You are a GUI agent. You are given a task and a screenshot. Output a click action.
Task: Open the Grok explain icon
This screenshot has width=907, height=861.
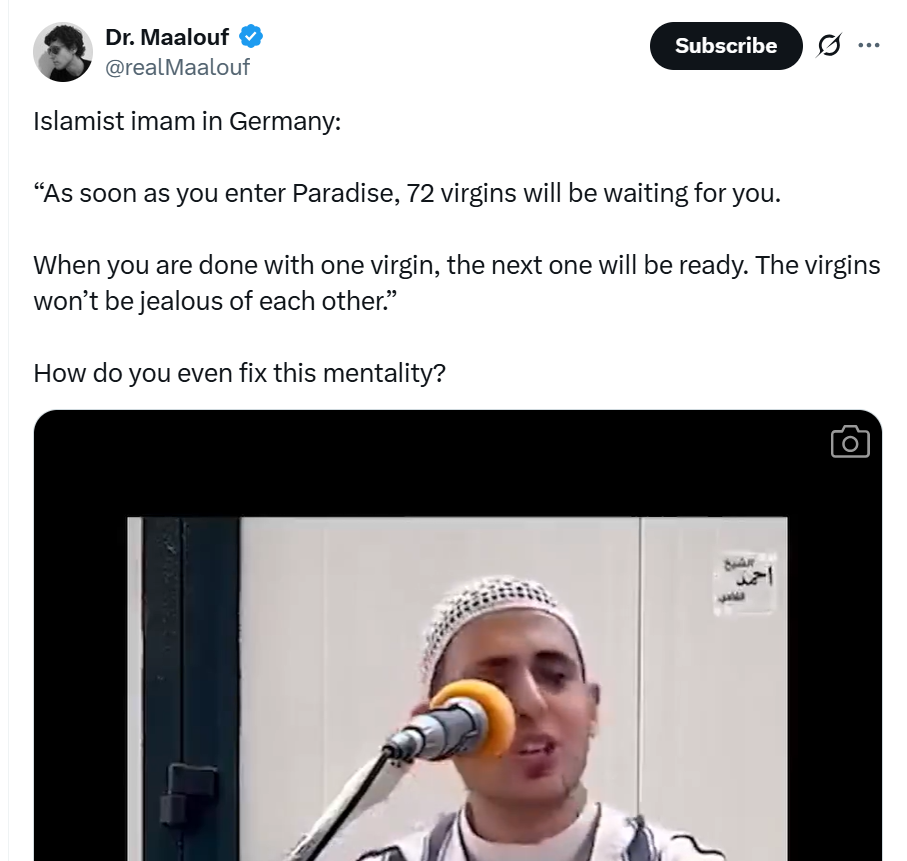[829, 45]
